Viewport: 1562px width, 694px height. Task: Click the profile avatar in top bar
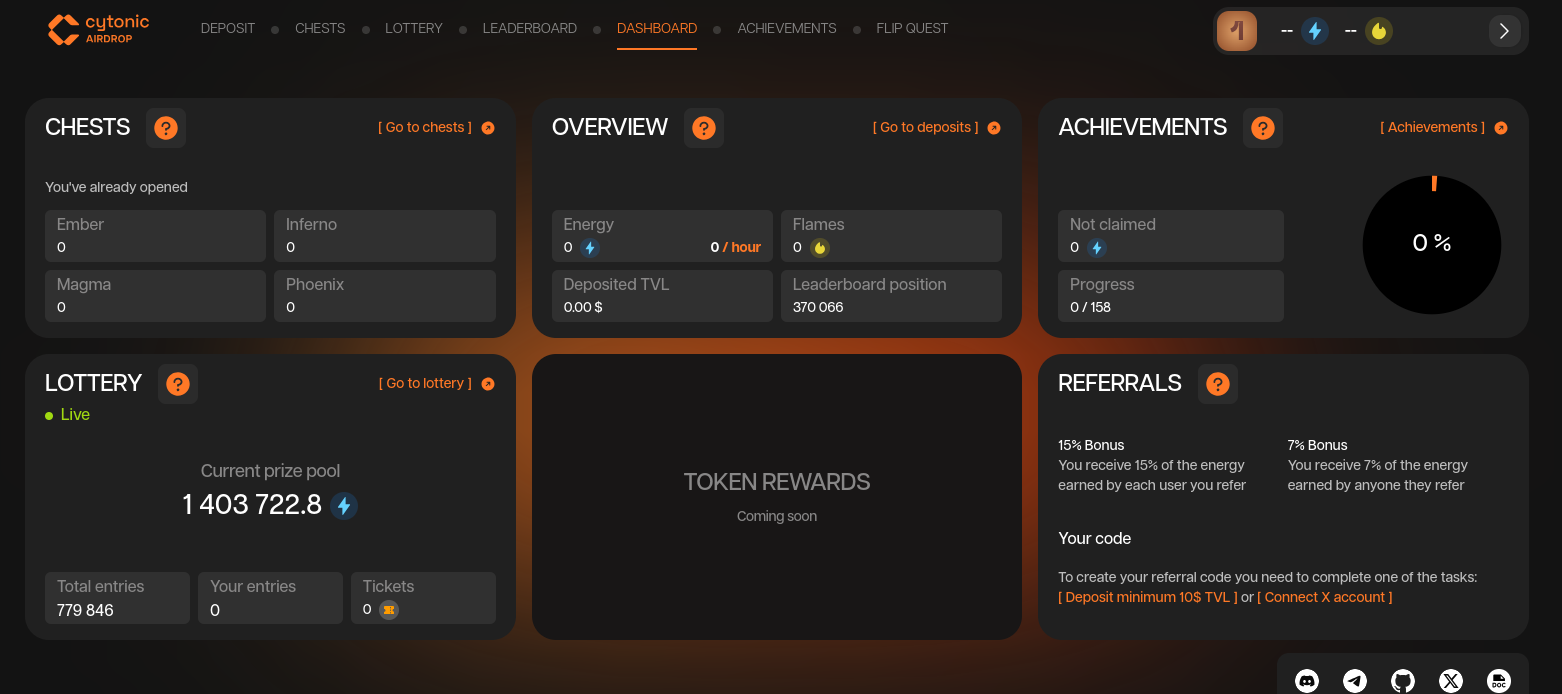pos(1237,31)
